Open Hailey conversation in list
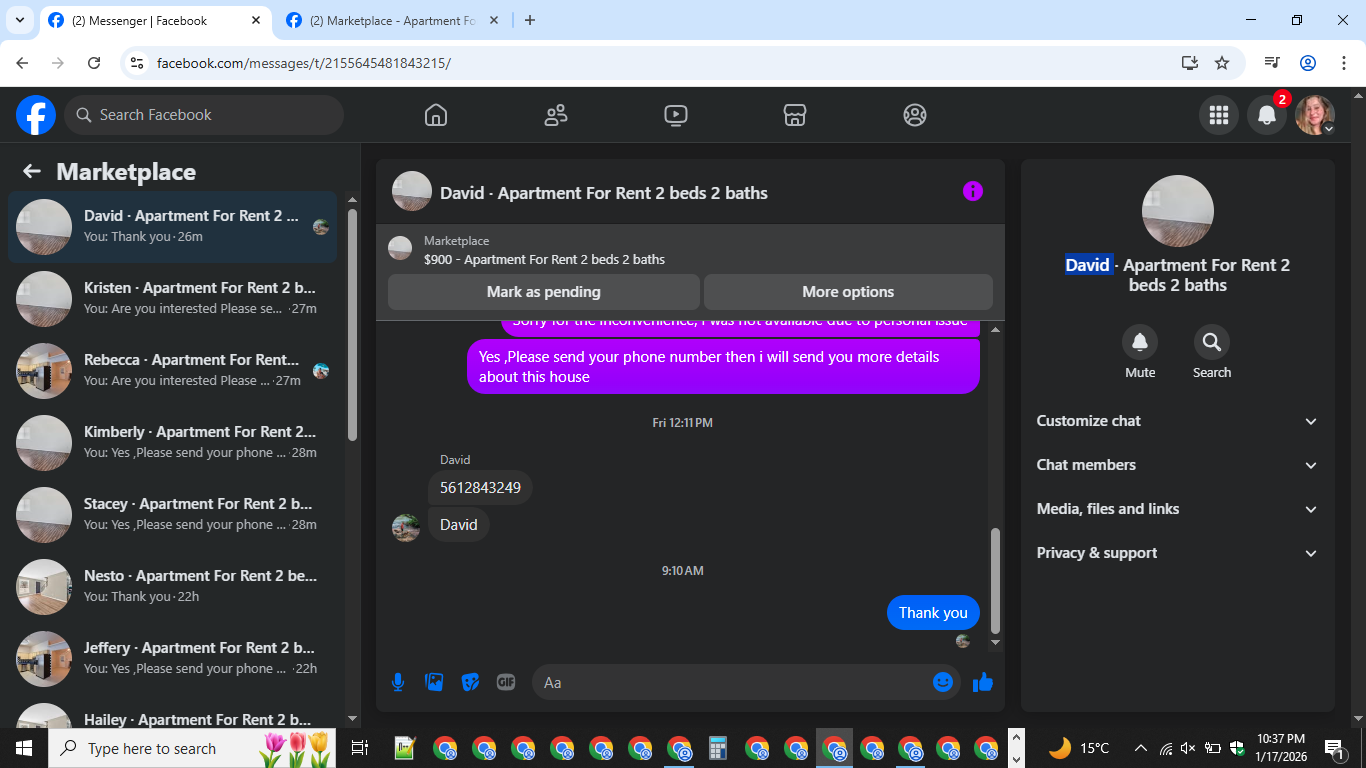The image size is (1366, 768). [x=172, y=714]
